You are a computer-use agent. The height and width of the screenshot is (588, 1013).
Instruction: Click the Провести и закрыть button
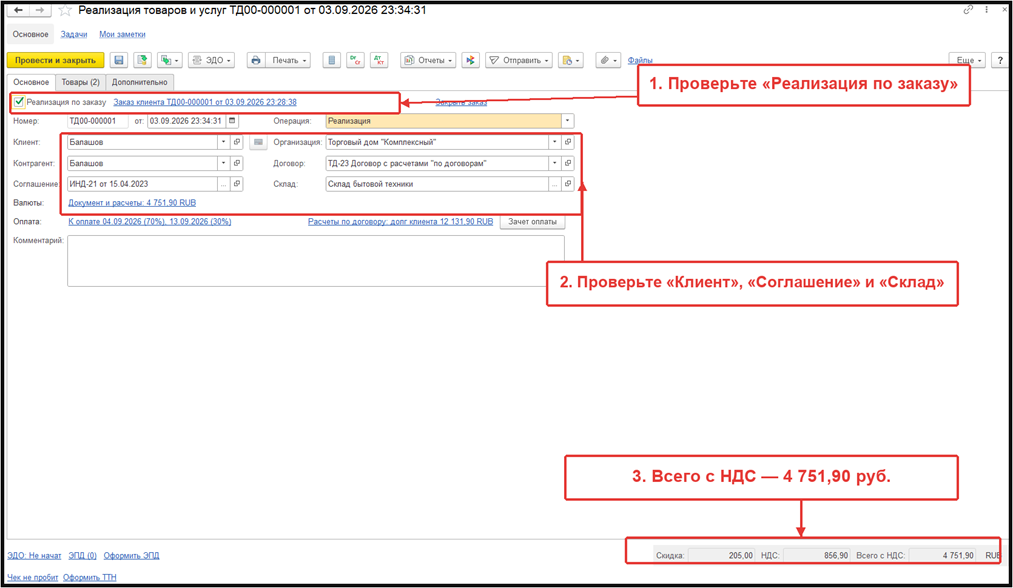tap(56, 60)
